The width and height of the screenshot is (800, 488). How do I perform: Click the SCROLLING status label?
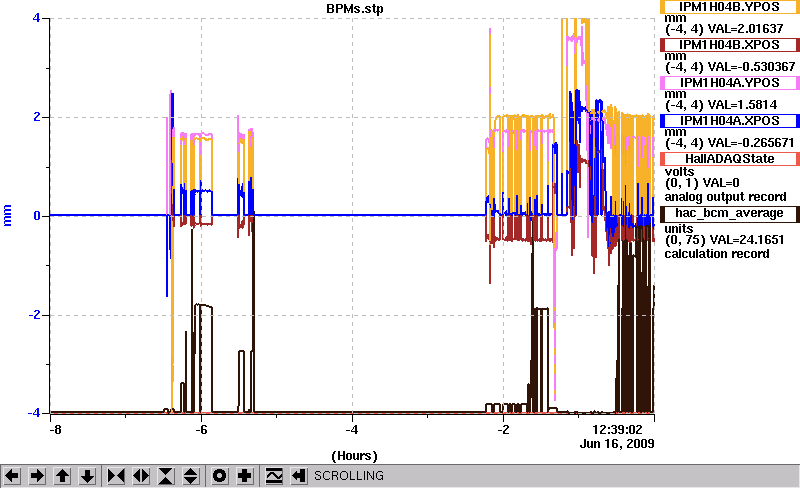pyautogui.click(x=349, y=476)
